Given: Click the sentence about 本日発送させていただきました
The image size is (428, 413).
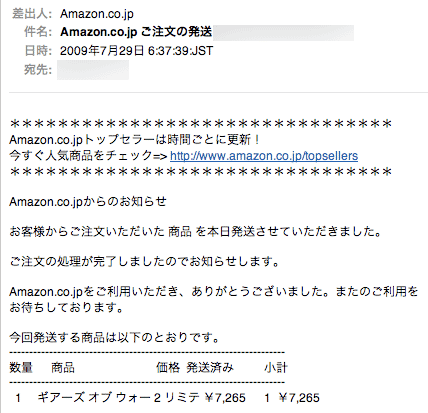Looking at the screenshot, I should [x=195, y=231].
